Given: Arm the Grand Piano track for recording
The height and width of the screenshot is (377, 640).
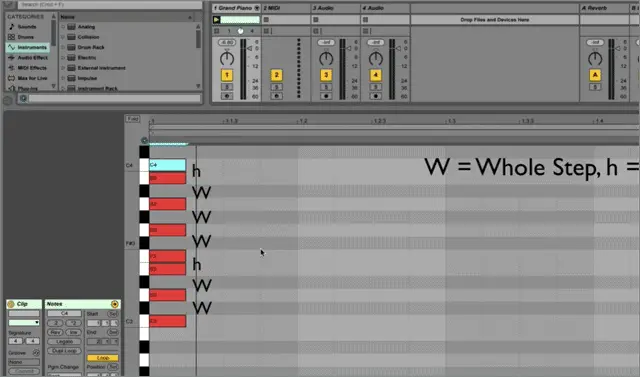Looking at the screenshot, I should (x=227, y=96).
